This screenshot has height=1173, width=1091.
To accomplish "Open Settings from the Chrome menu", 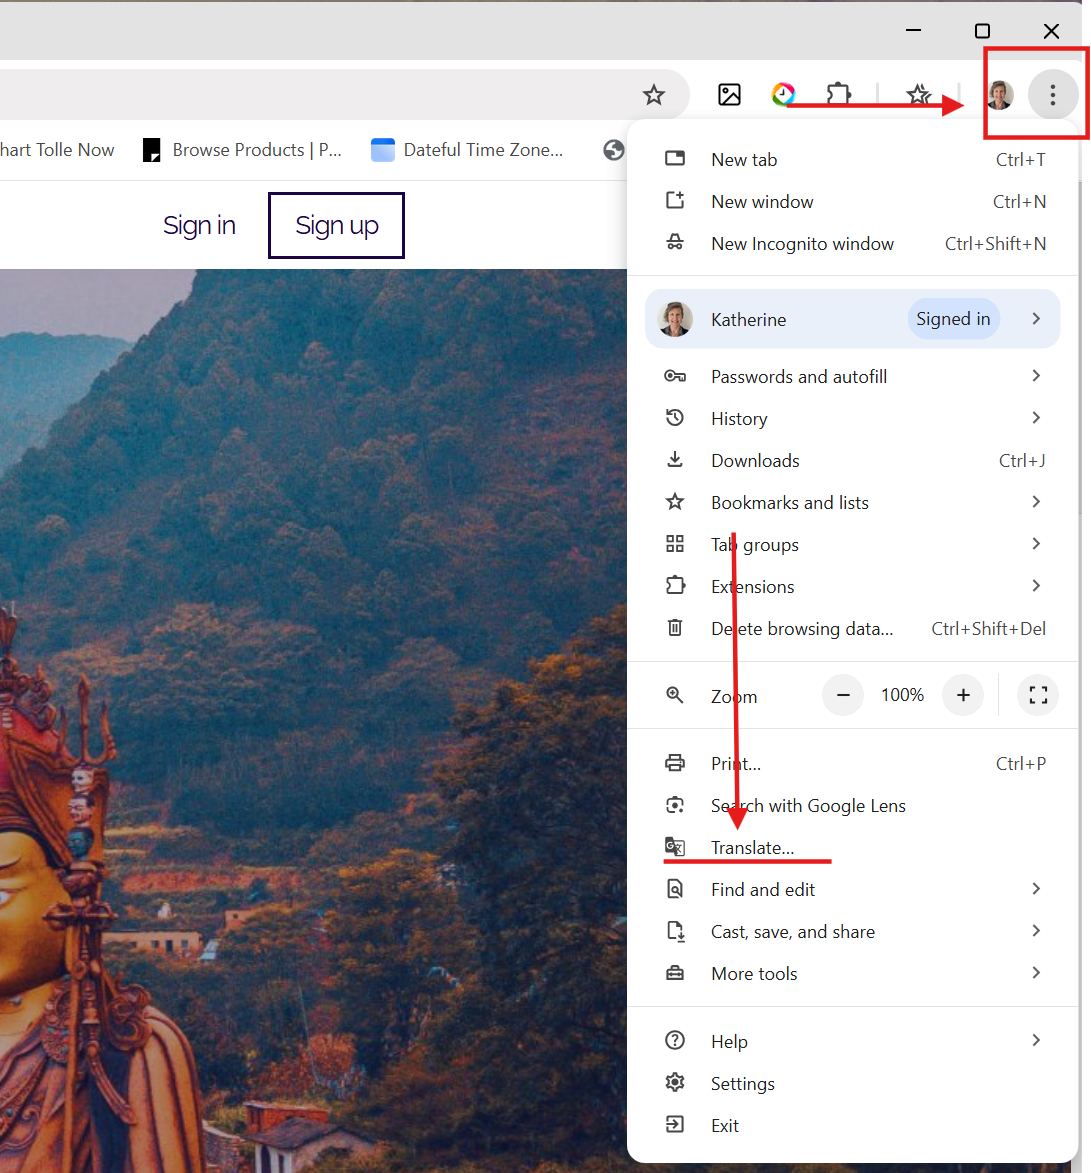I will point(742,1083).
